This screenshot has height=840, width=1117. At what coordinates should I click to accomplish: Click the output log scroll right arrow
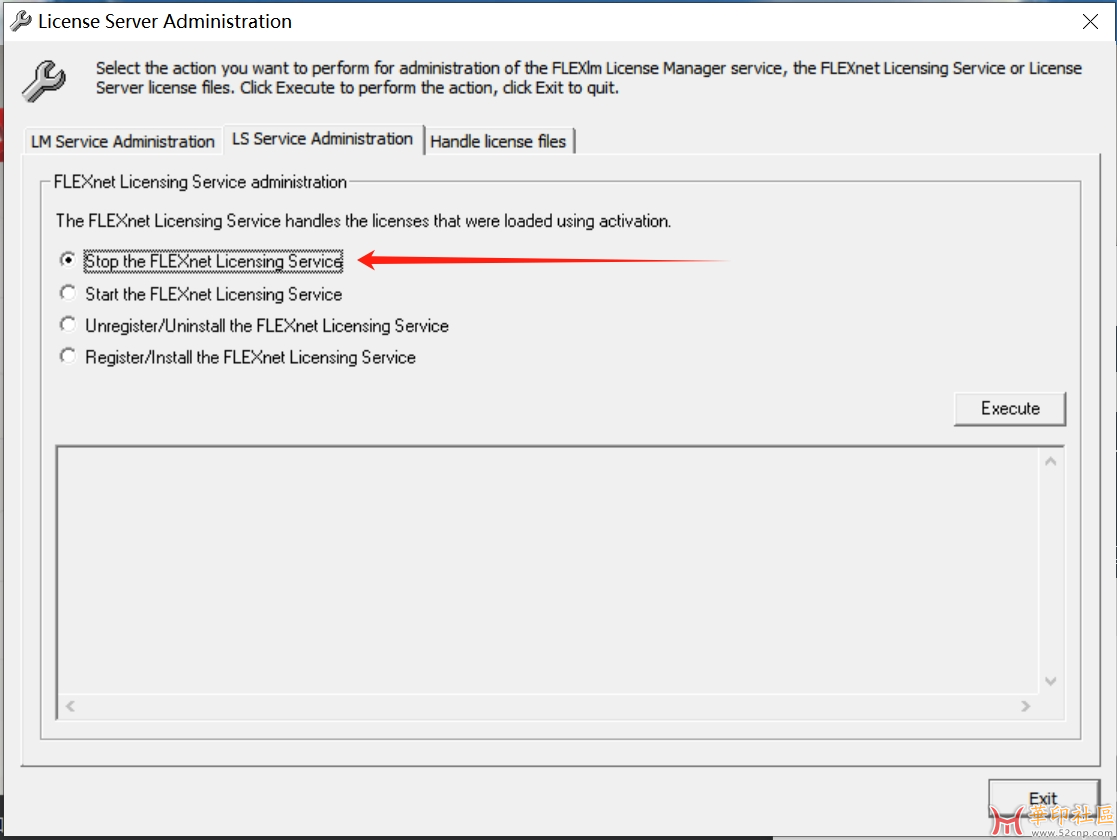pyautogui.click(x=1025, y=706)
